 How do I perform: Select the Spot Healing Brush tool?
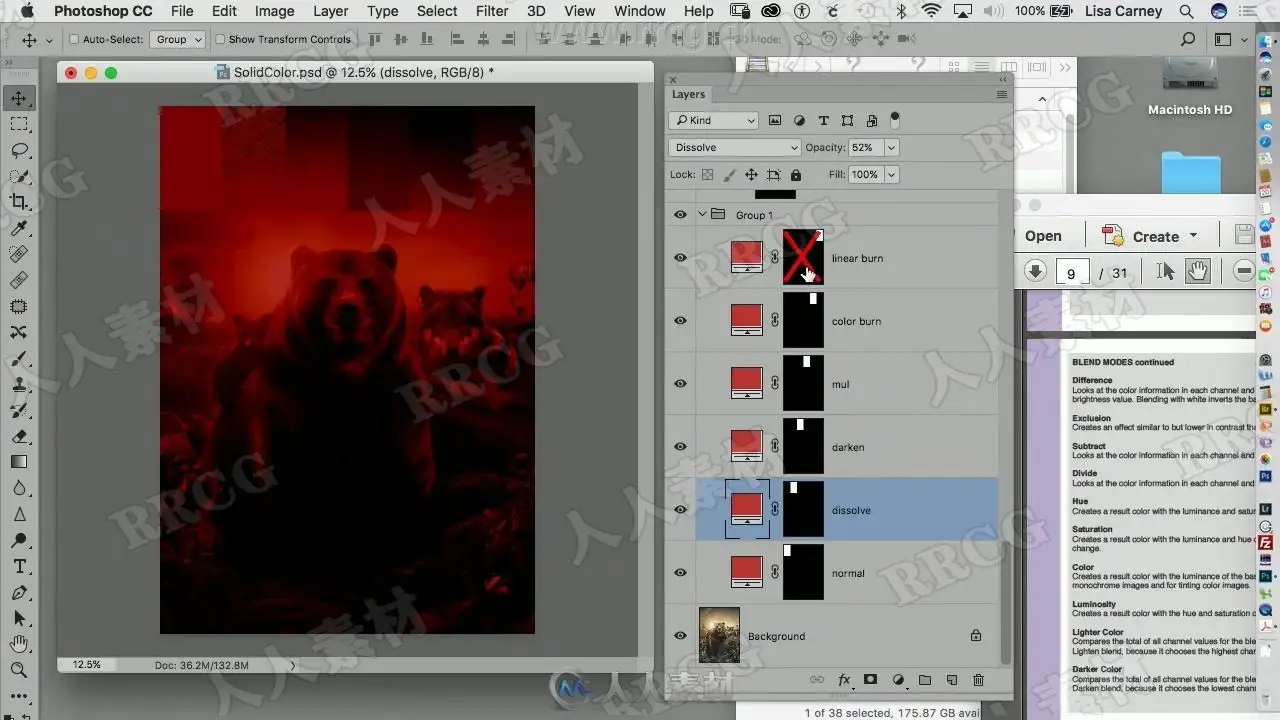tap(19, 254)
